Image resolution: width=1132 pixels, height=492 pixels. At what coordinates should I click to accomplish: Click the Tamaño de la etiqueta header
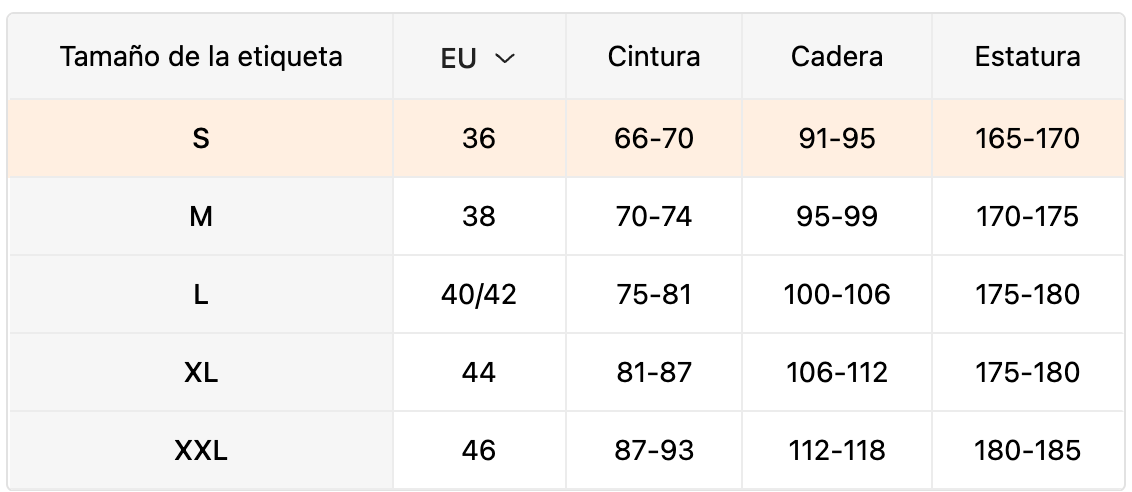tap(201, 57)
